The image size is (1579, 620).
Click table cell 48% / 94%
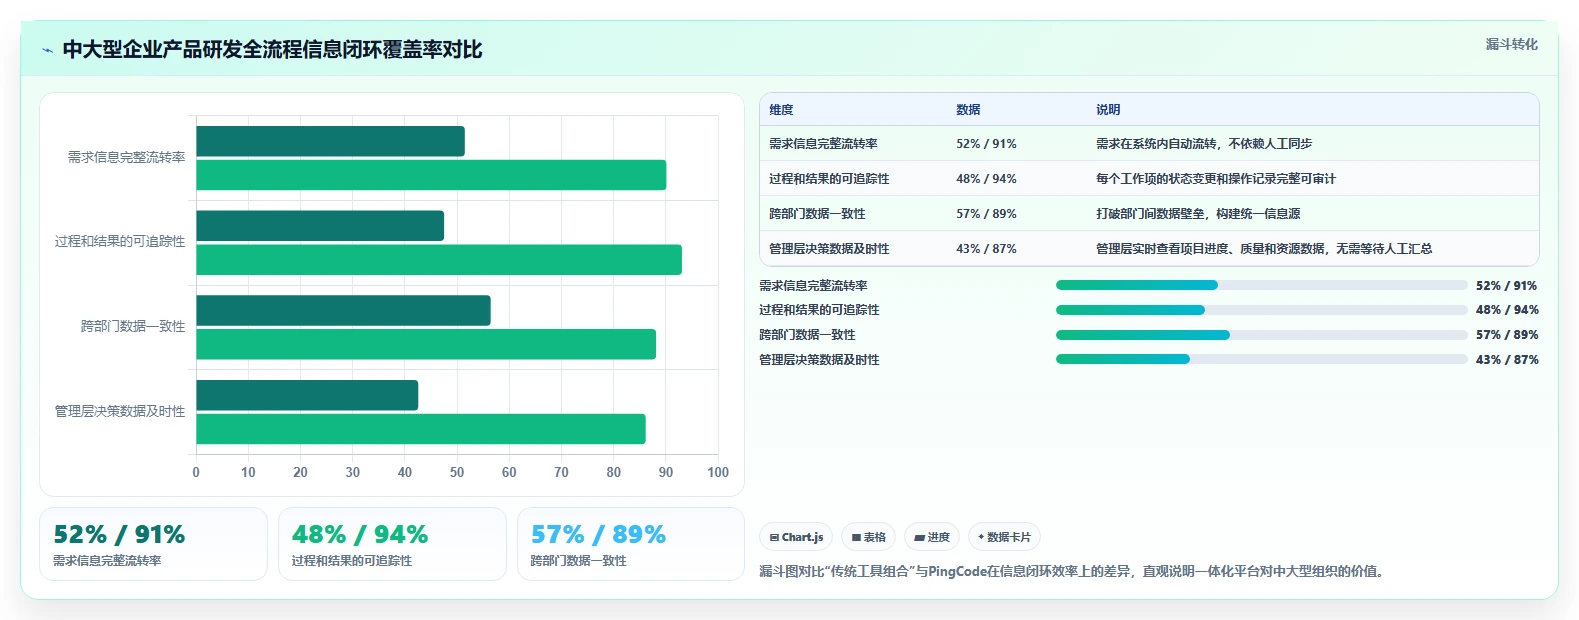986,179
